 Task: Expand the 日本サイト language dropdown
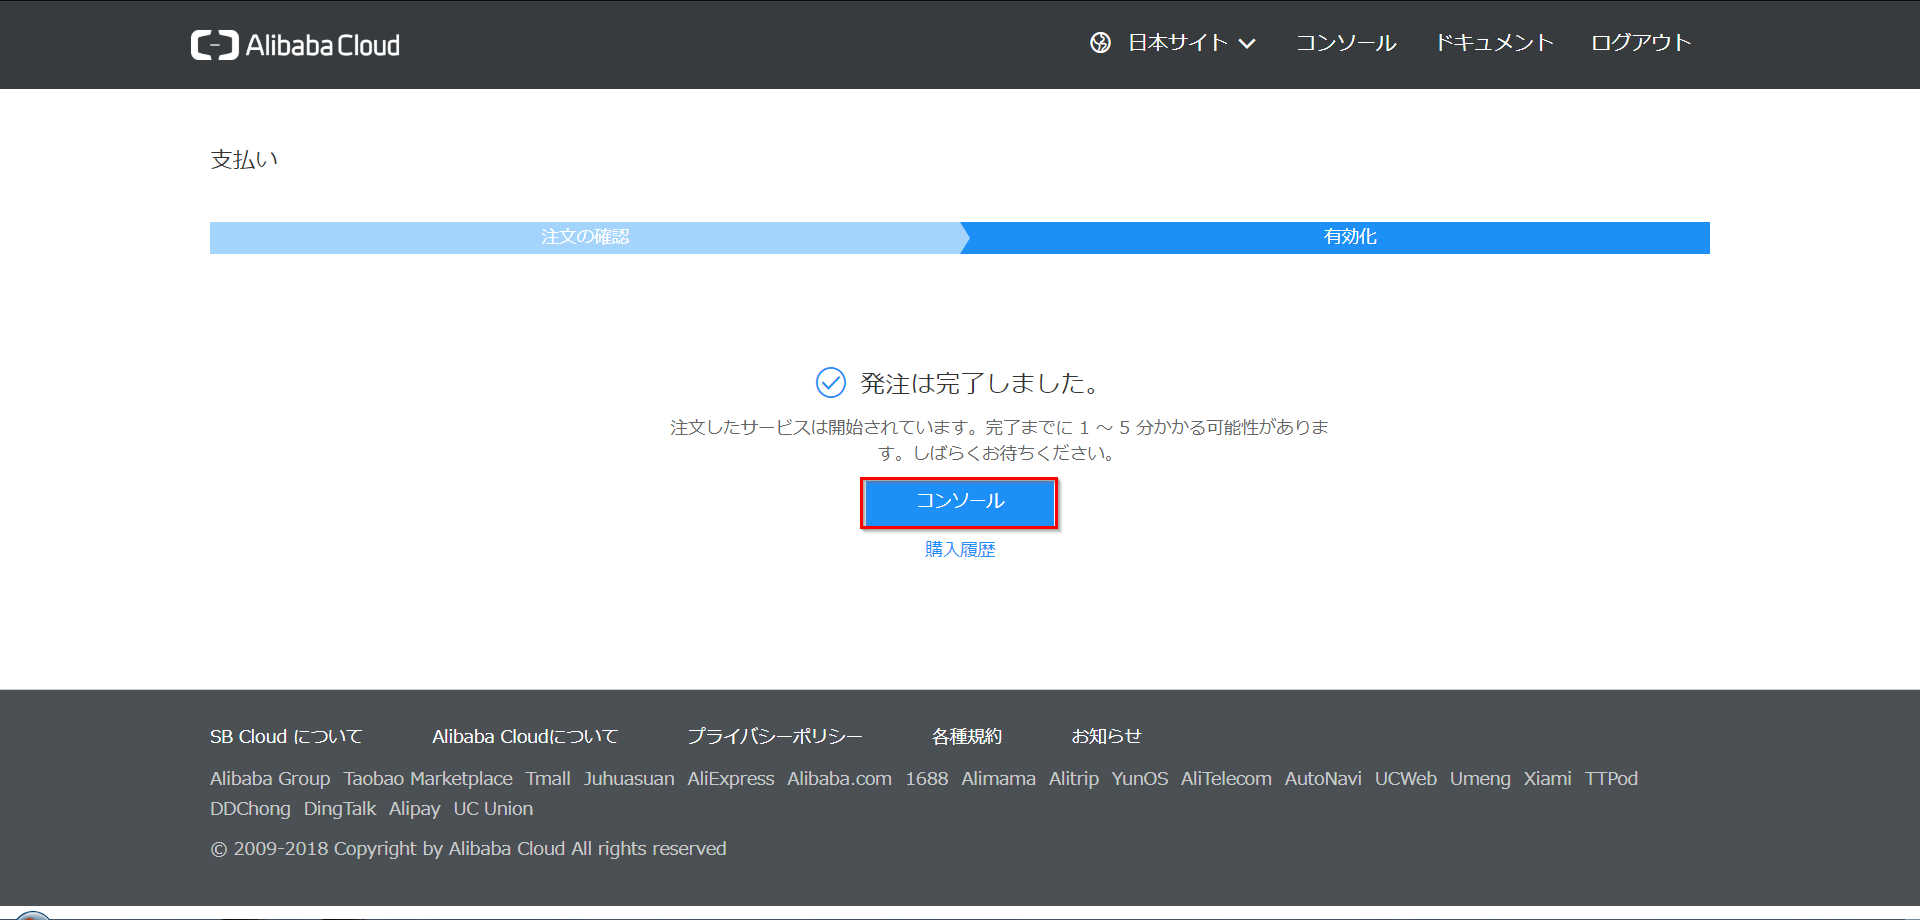click(x=1191, y=43)
